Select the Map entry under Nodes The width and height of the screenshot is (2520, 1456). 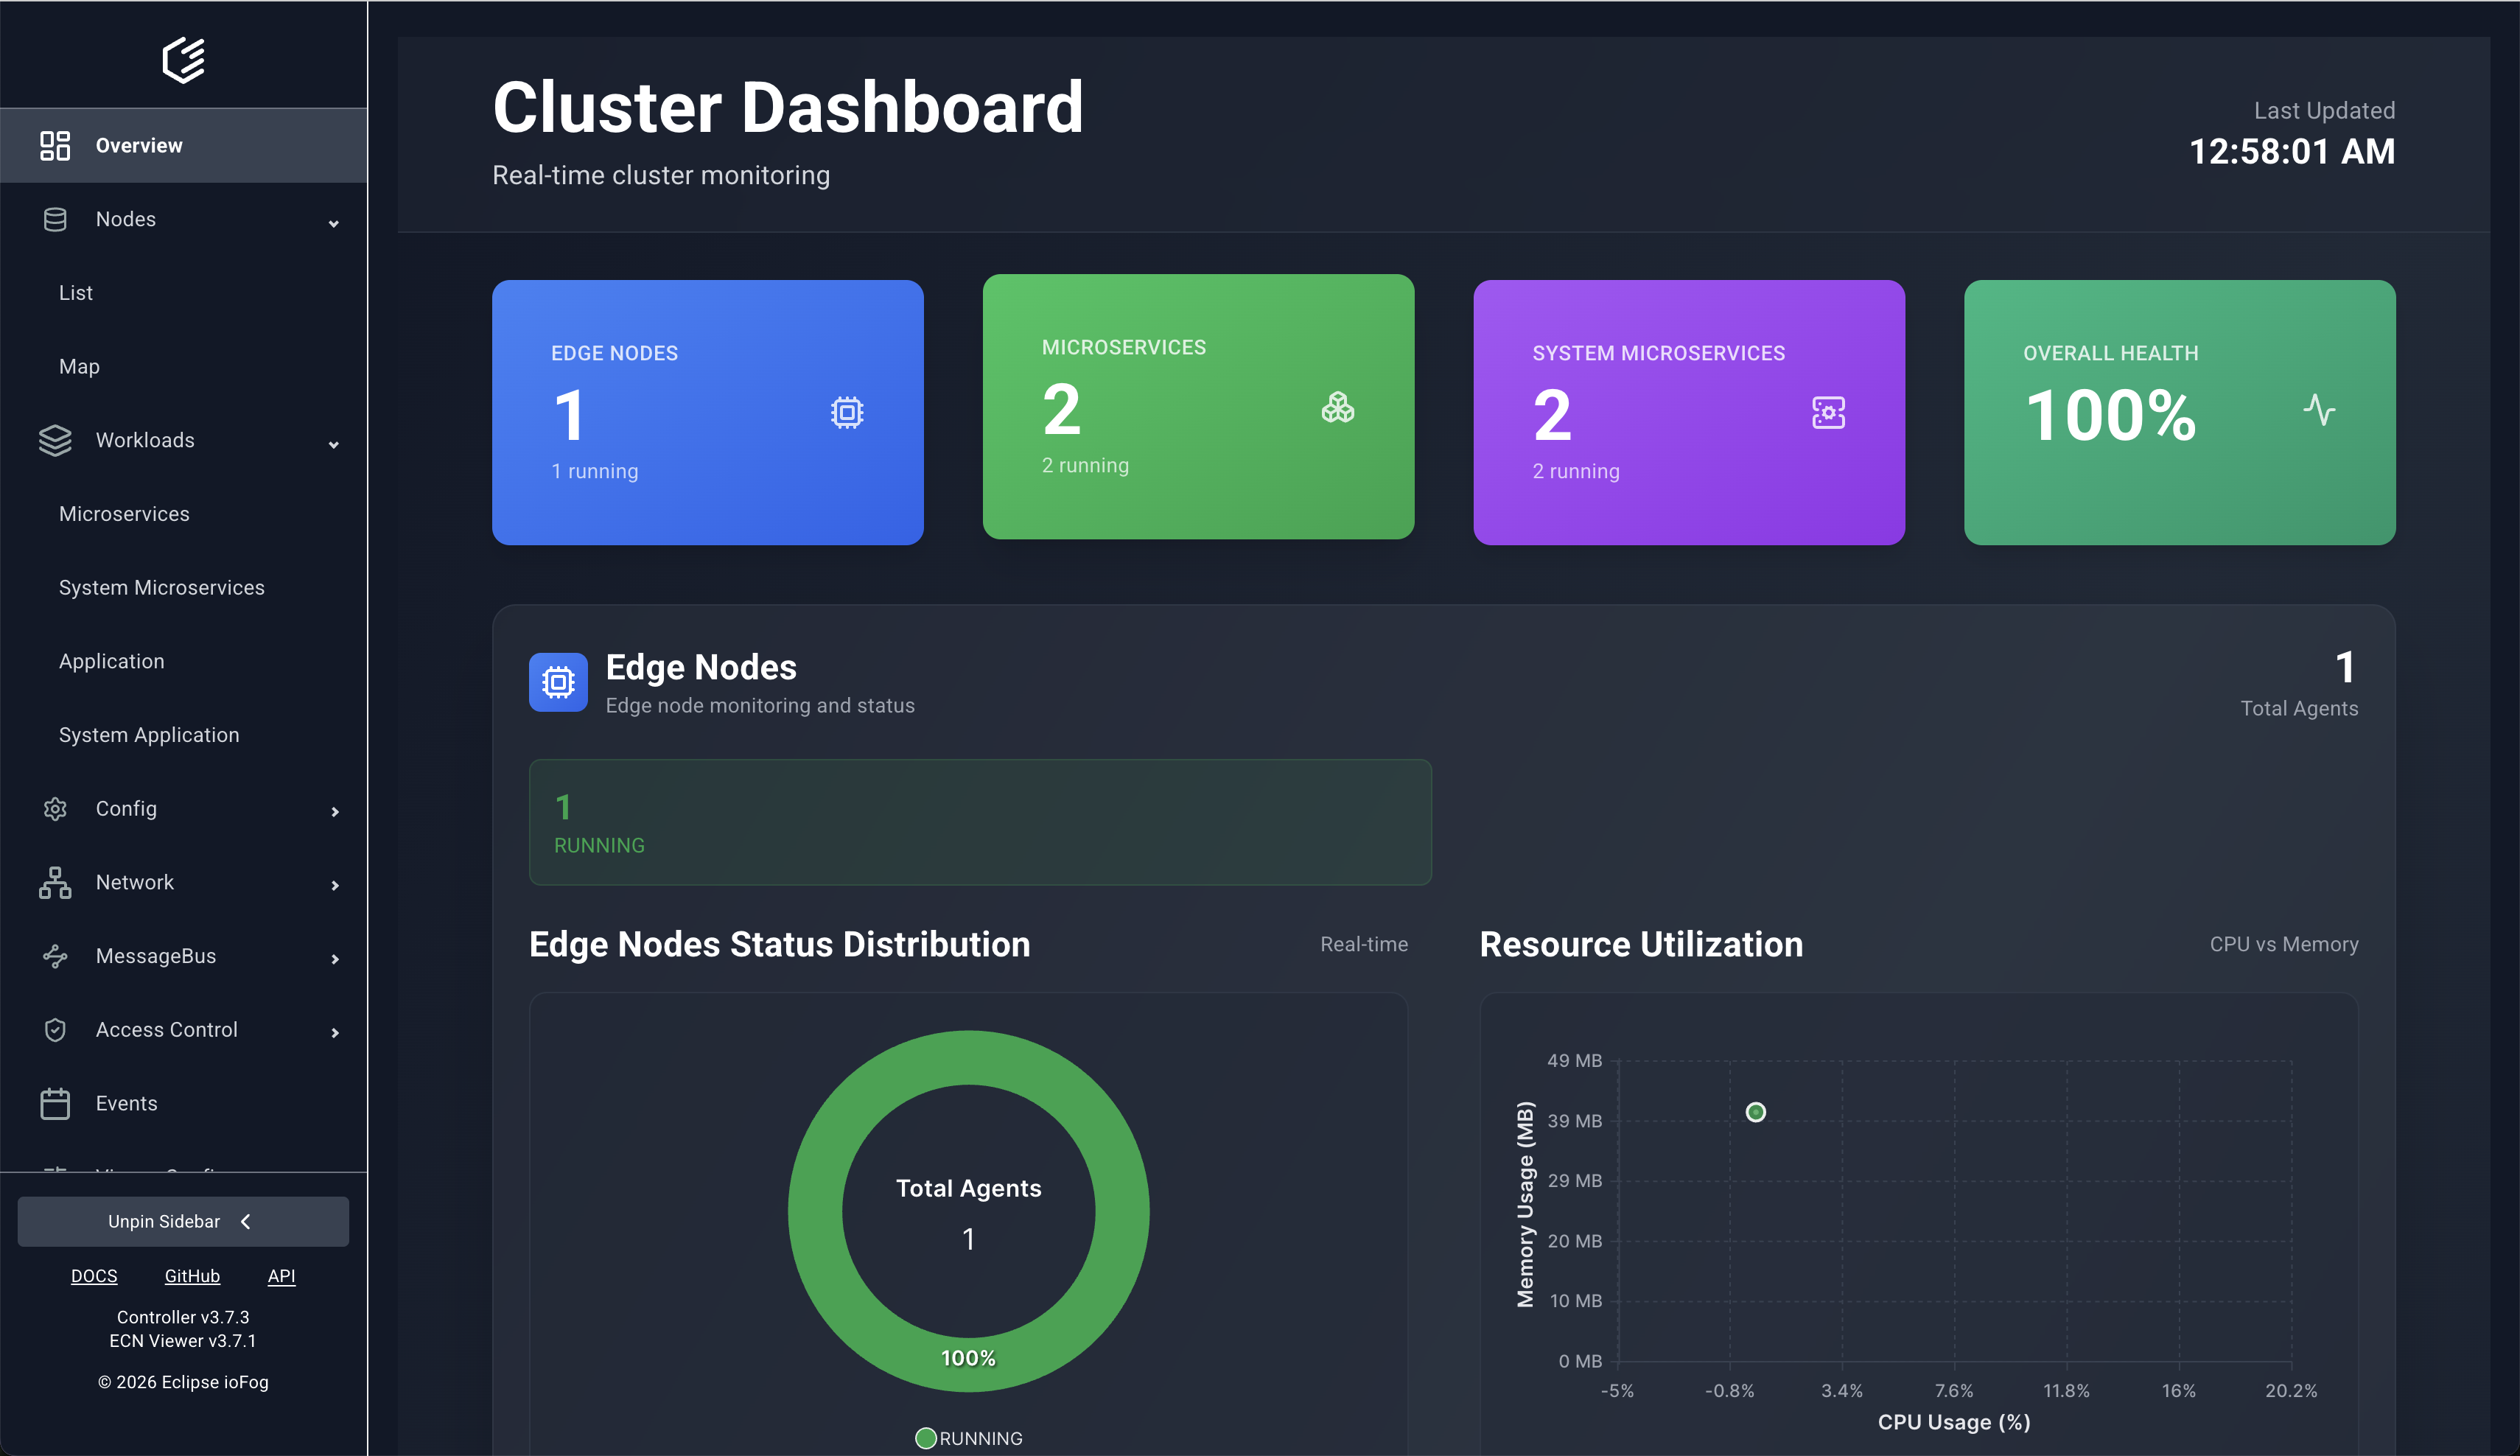coord(79,366)
